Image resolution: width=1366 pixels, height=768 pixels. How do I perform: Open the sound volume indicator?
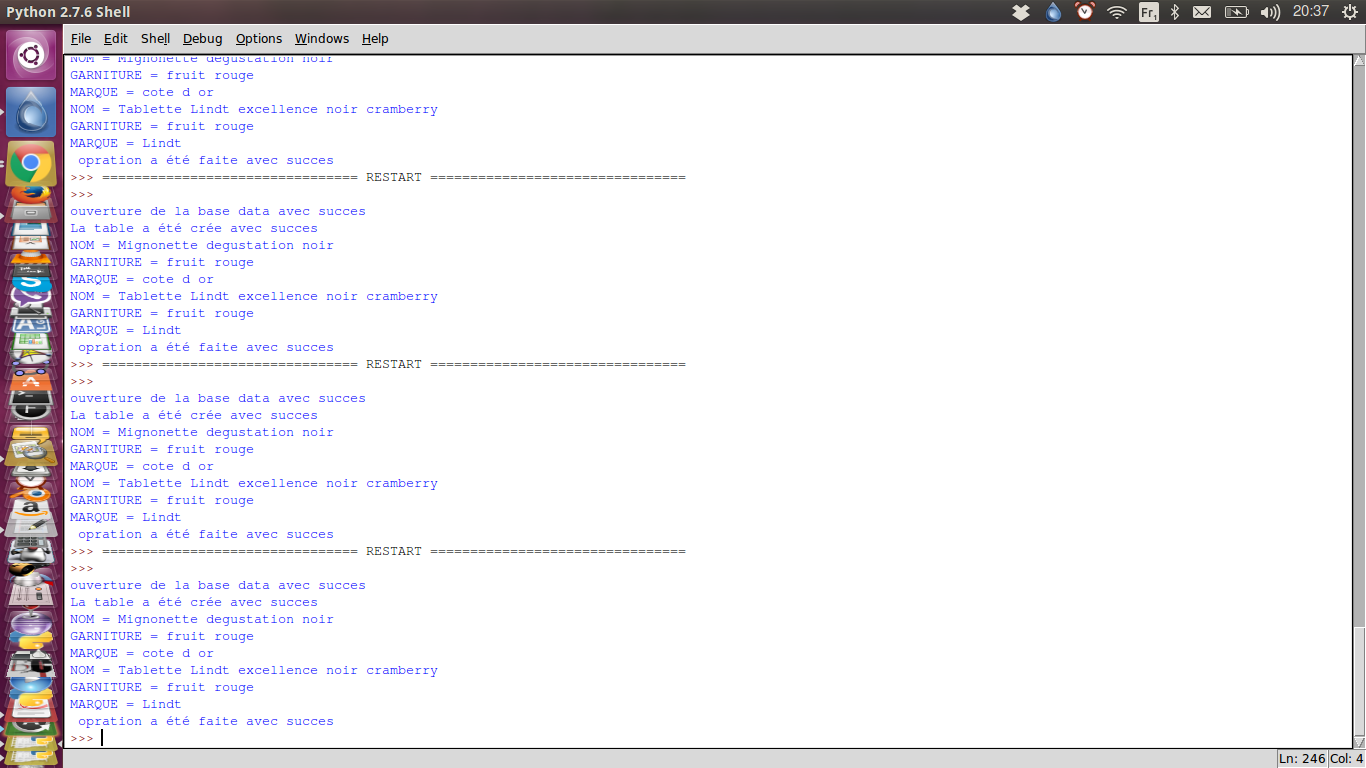pos(1270,12)
